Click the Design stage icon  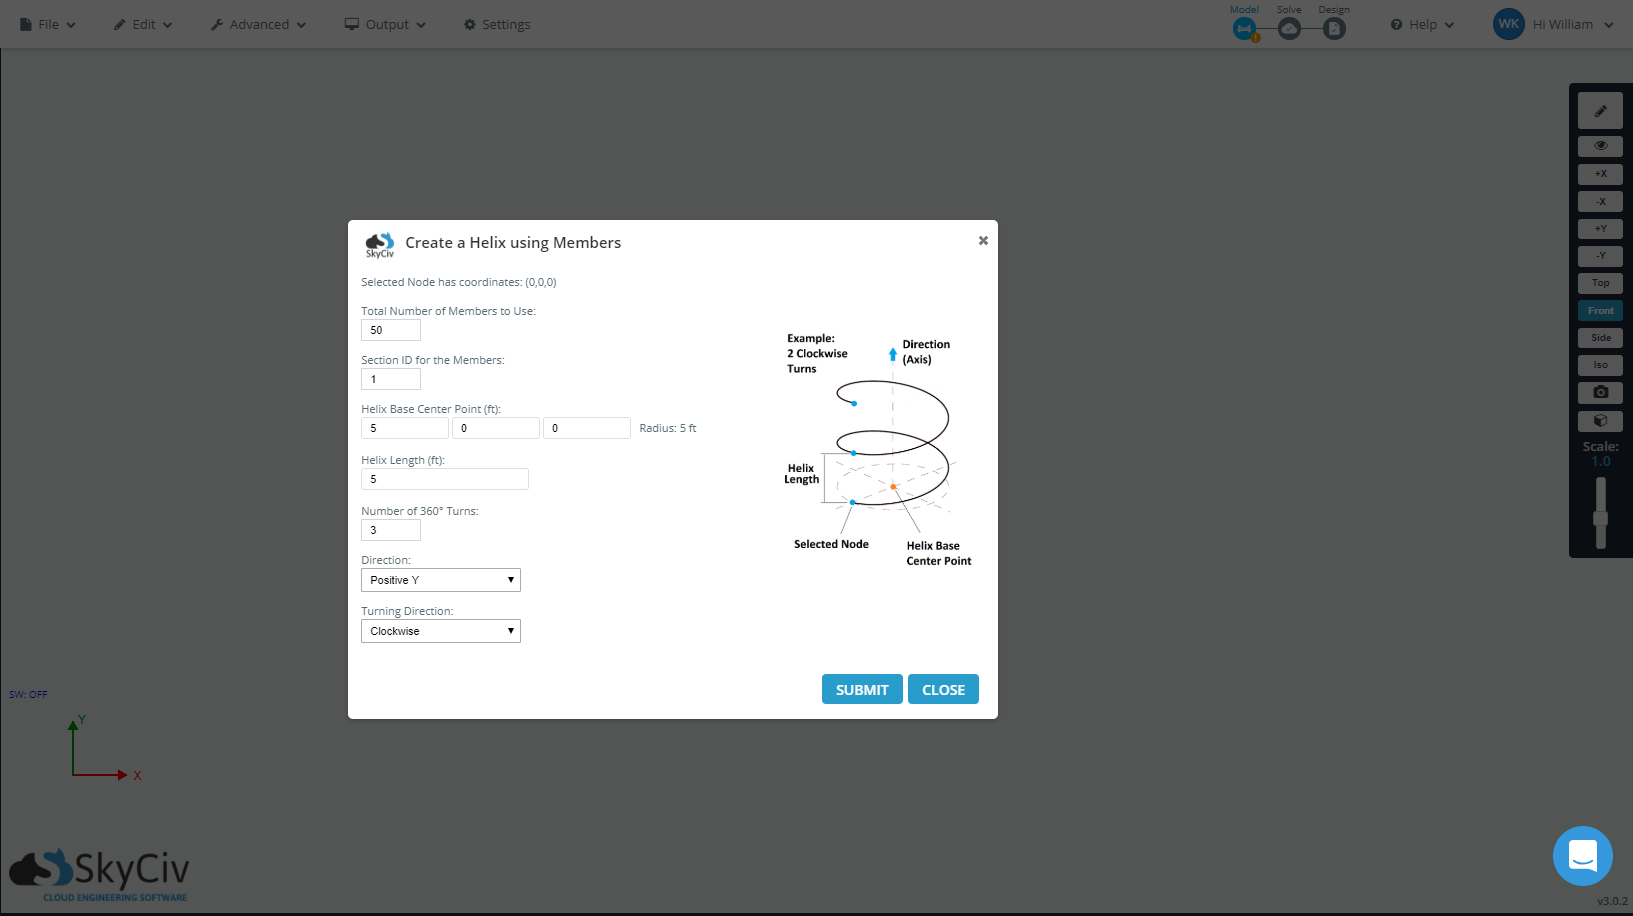[1334, 29]
